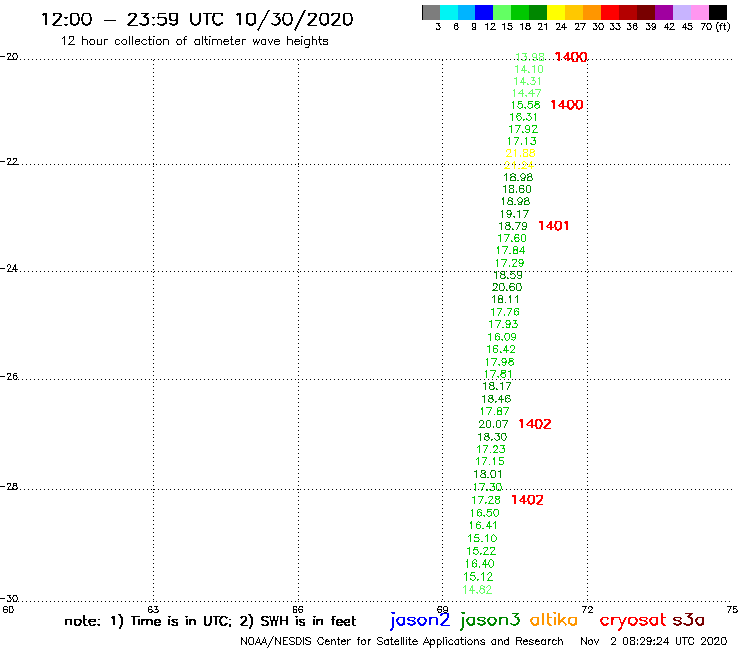This screenshot has height=650, width=740.
Task: Click yellow wave height value 21.88
Action: [521, 153]
